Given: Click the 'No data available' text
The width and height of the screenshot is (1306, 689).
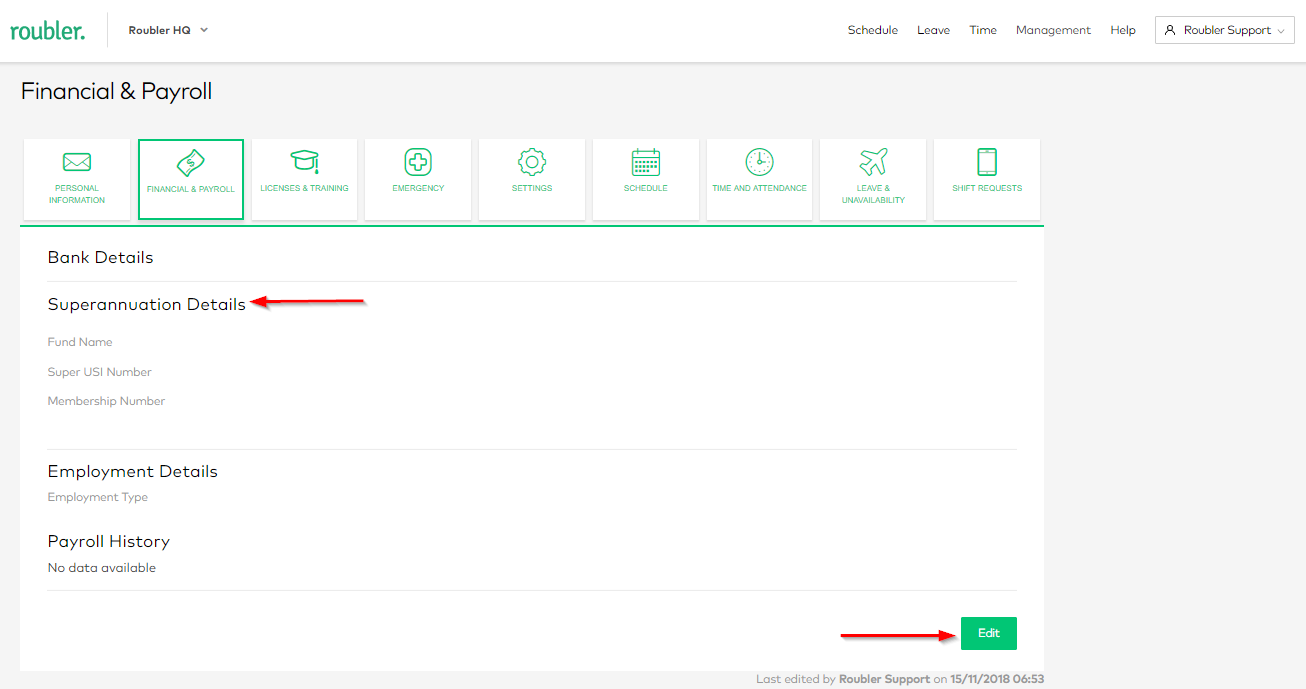Looking at the screenshot, I should click(102, 568).
